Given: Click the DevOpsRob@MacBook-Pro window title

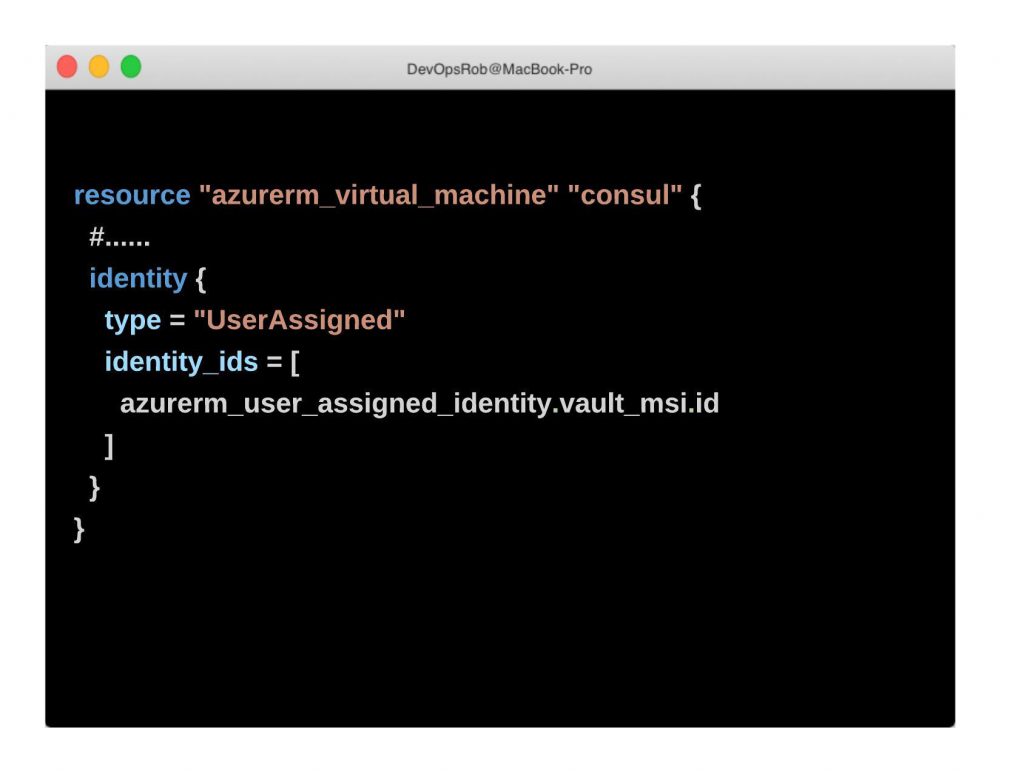Looking at the screenshot, I should [x=500, y=69].
